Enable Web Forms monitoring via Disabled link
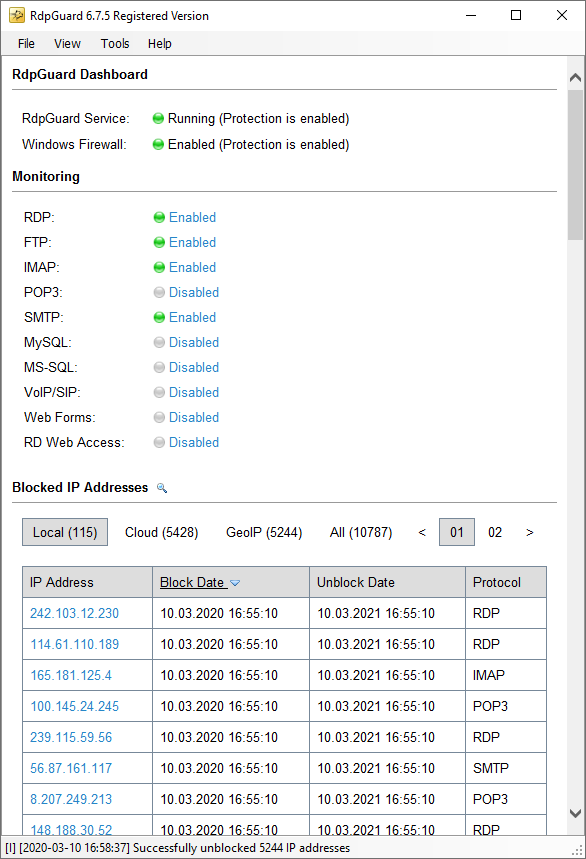The image size is (586, 859). (194, 417)
